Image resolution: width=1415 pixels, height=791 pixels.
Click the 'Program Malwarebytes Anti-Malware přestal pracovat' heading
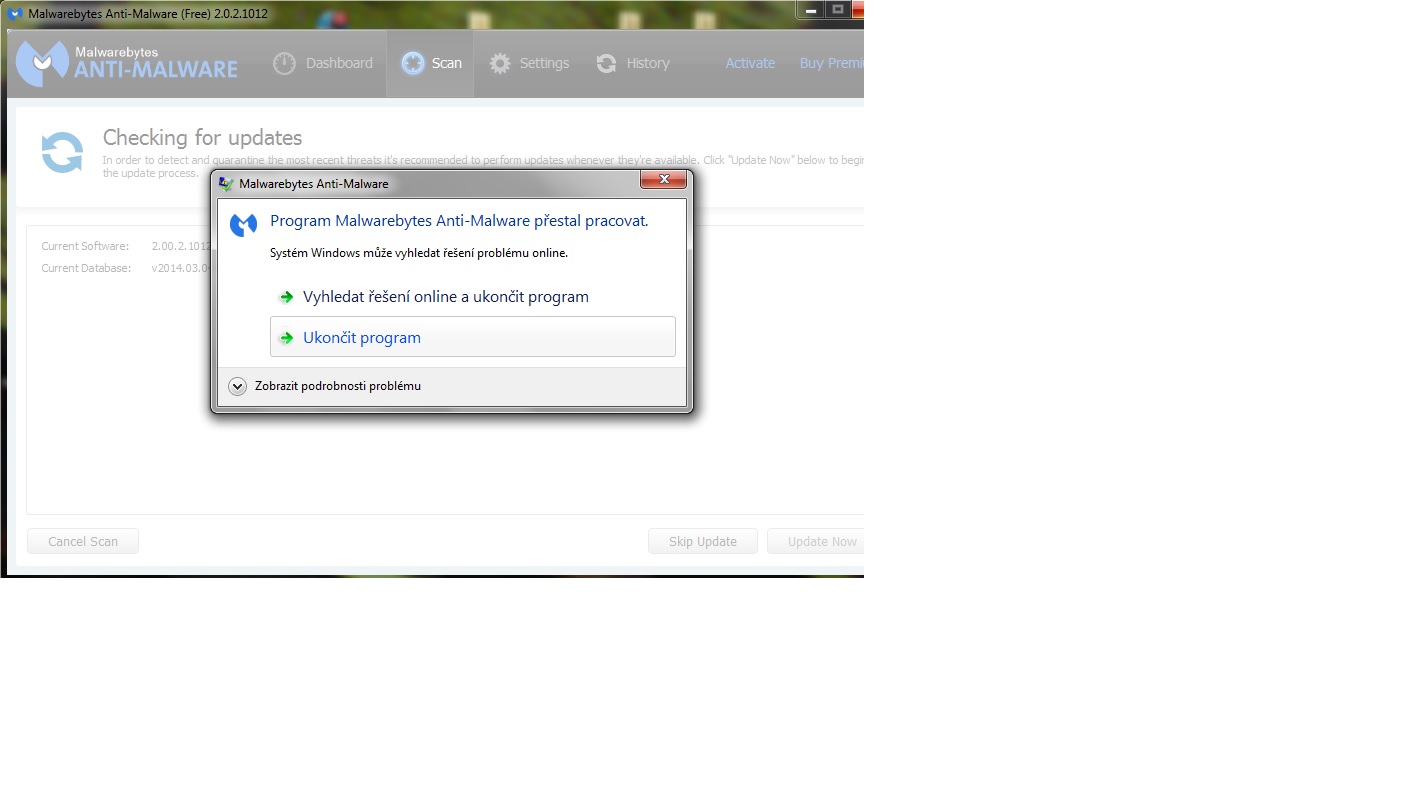(459, 221)
